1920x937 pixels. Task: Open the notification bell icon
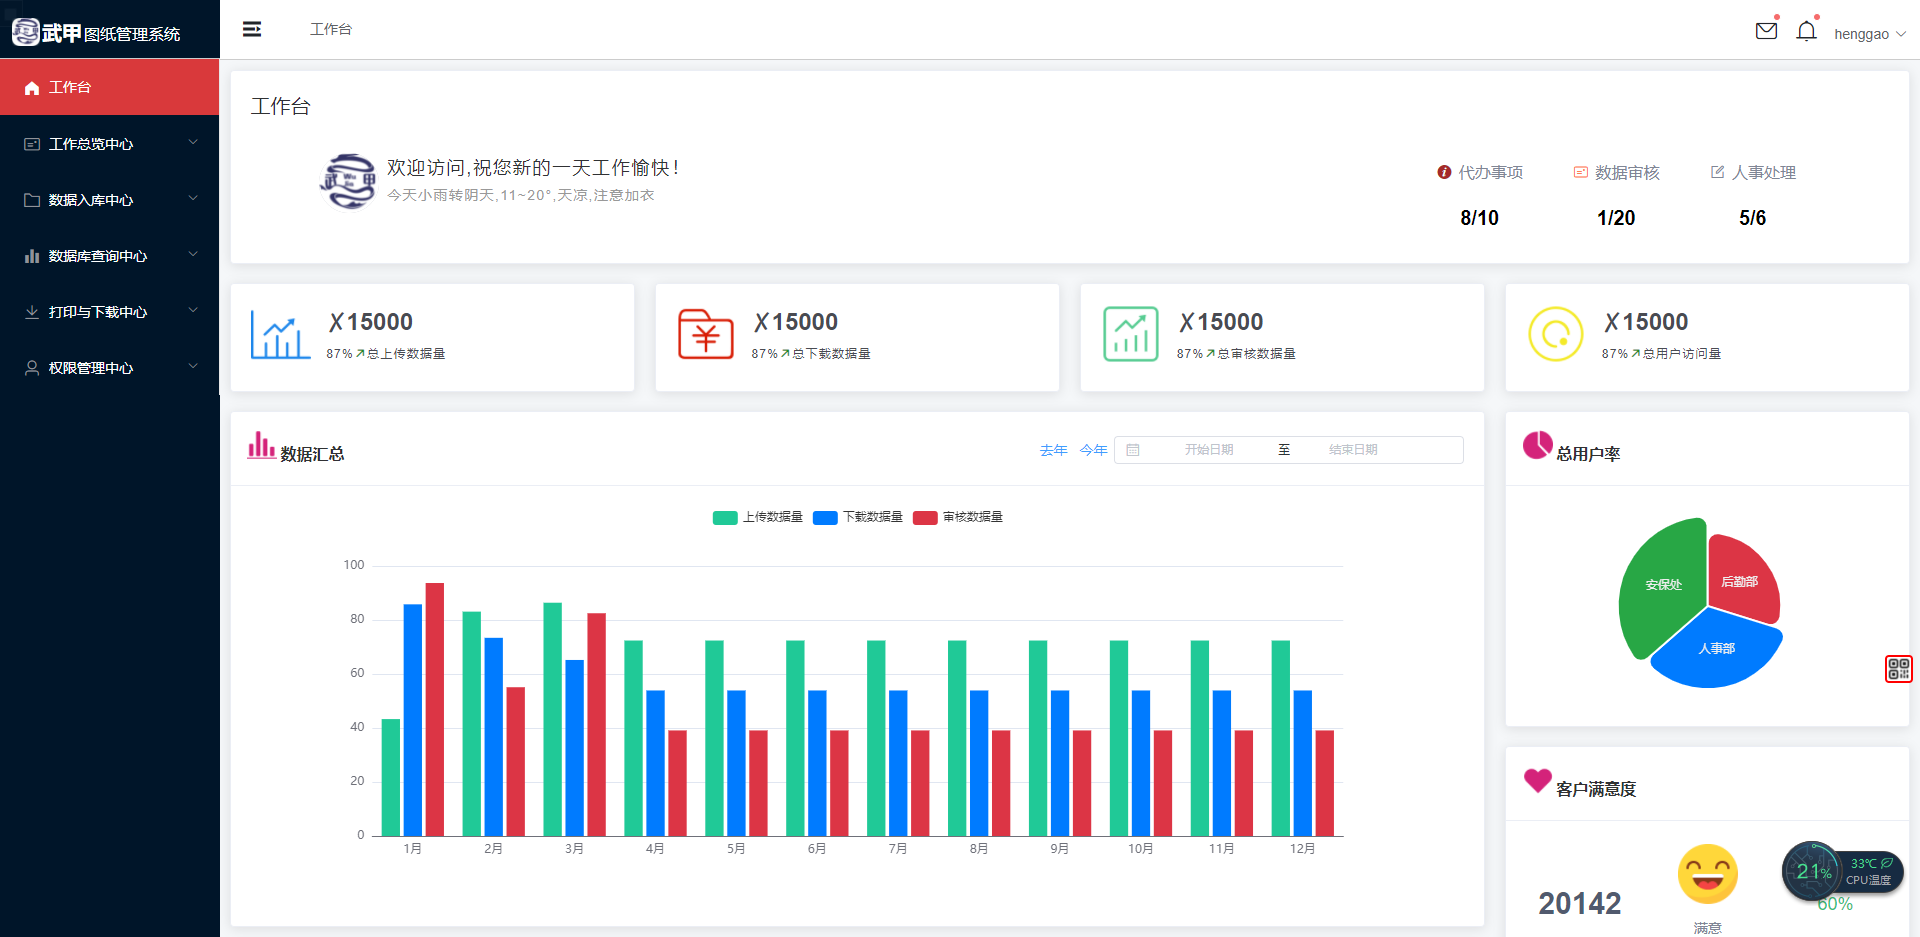1806,32
